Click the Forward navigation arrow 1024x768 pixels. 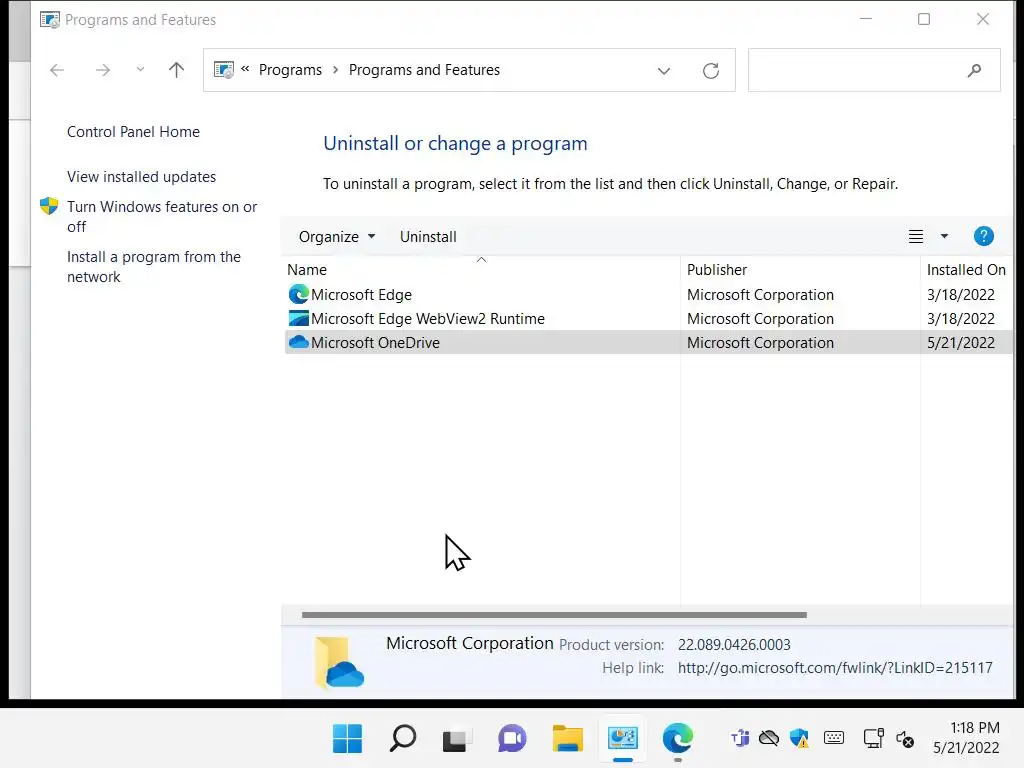[x=103, y=70]
